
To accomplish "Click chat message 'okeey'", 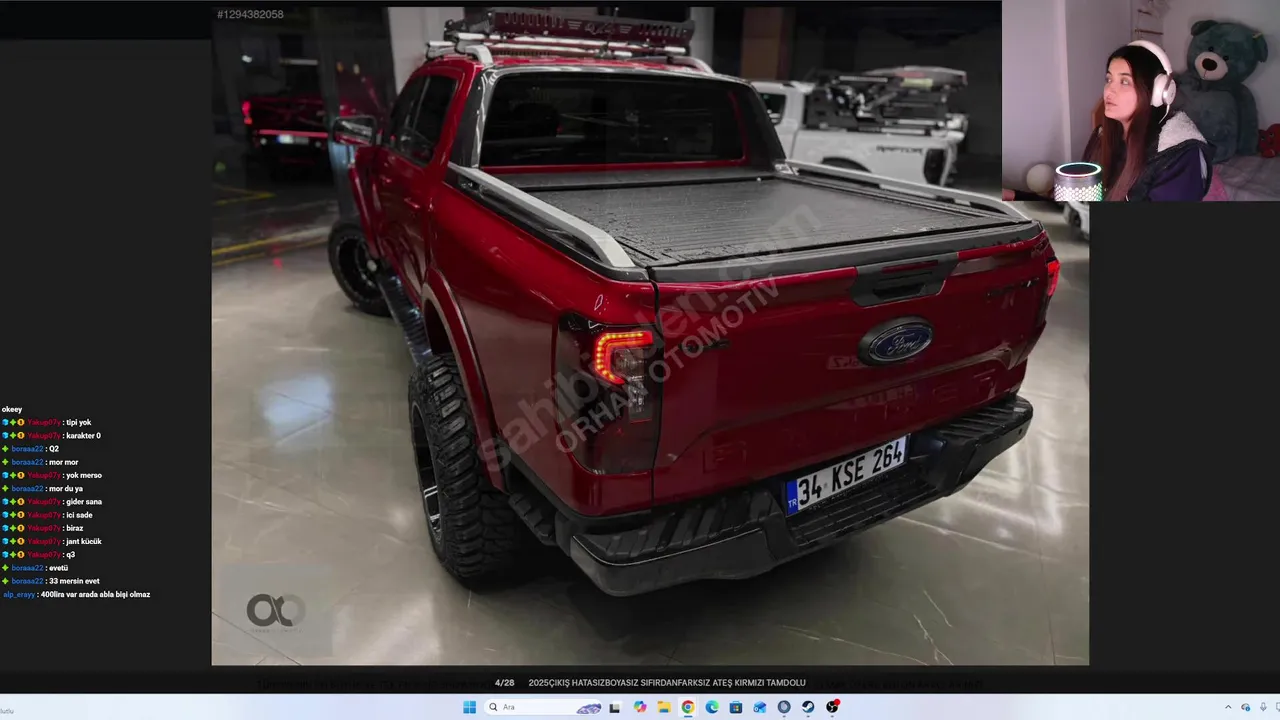I will pyautogui.click(x=12, y=410).
